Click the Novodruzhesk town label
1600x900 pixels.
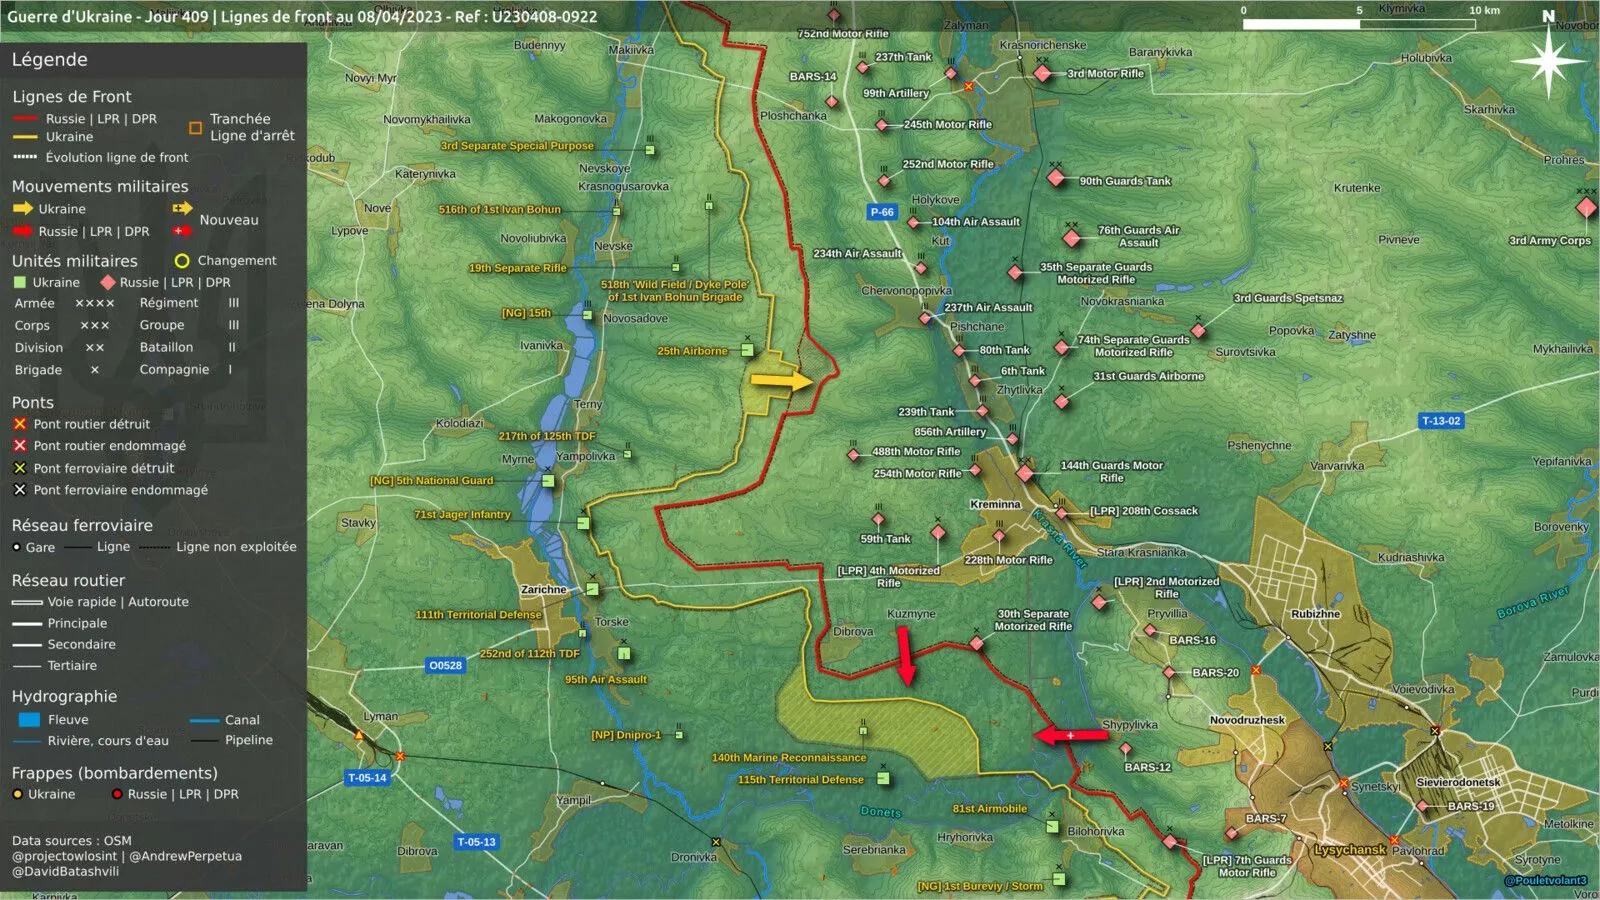[1247, 720]
